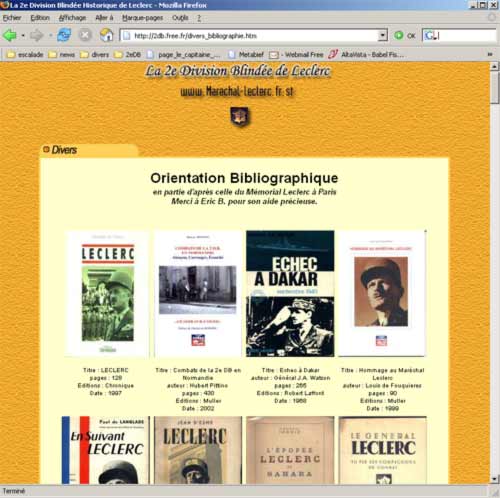Select the Jean d'Esme Leclerc cover
The width and height of the screenshot is (500, 498).
coord(198,450)
